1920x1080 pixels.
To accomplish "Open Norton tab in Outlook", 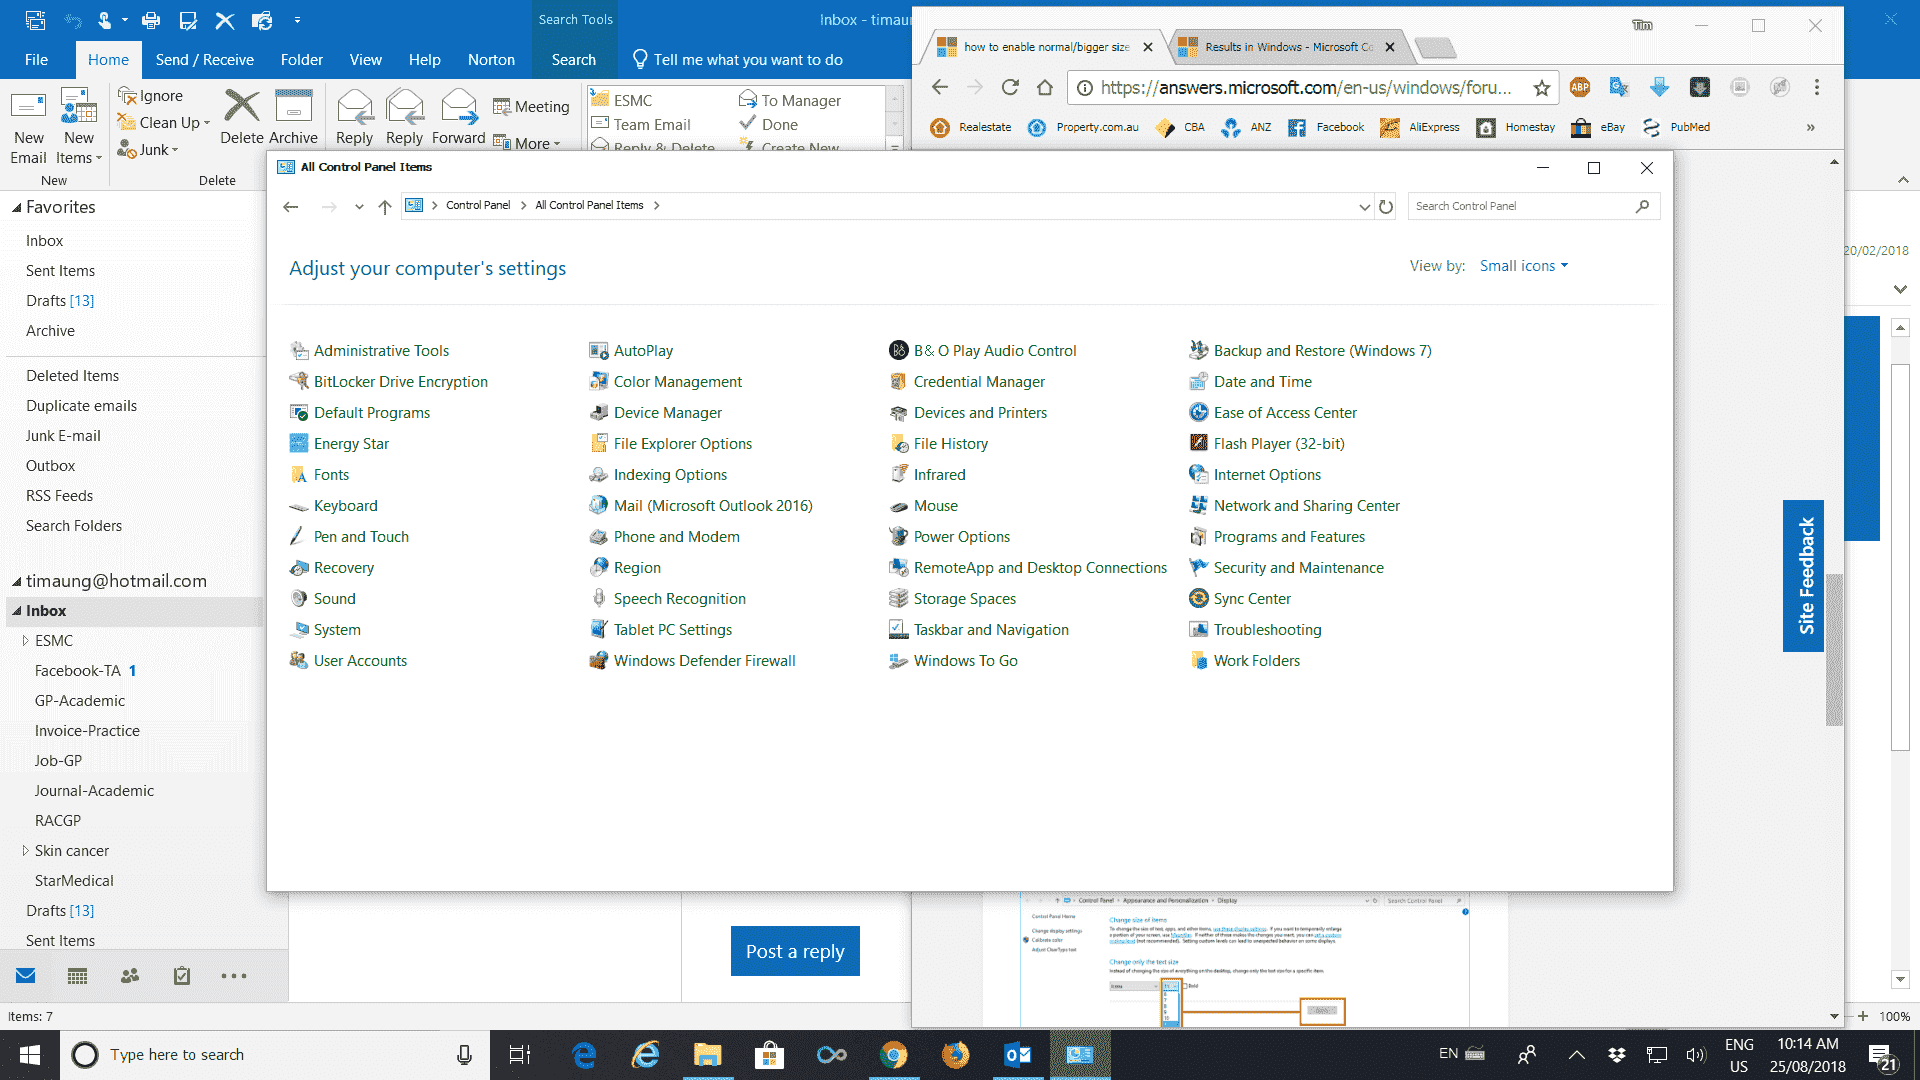I will pyautogui.click(x=491, y=60).
